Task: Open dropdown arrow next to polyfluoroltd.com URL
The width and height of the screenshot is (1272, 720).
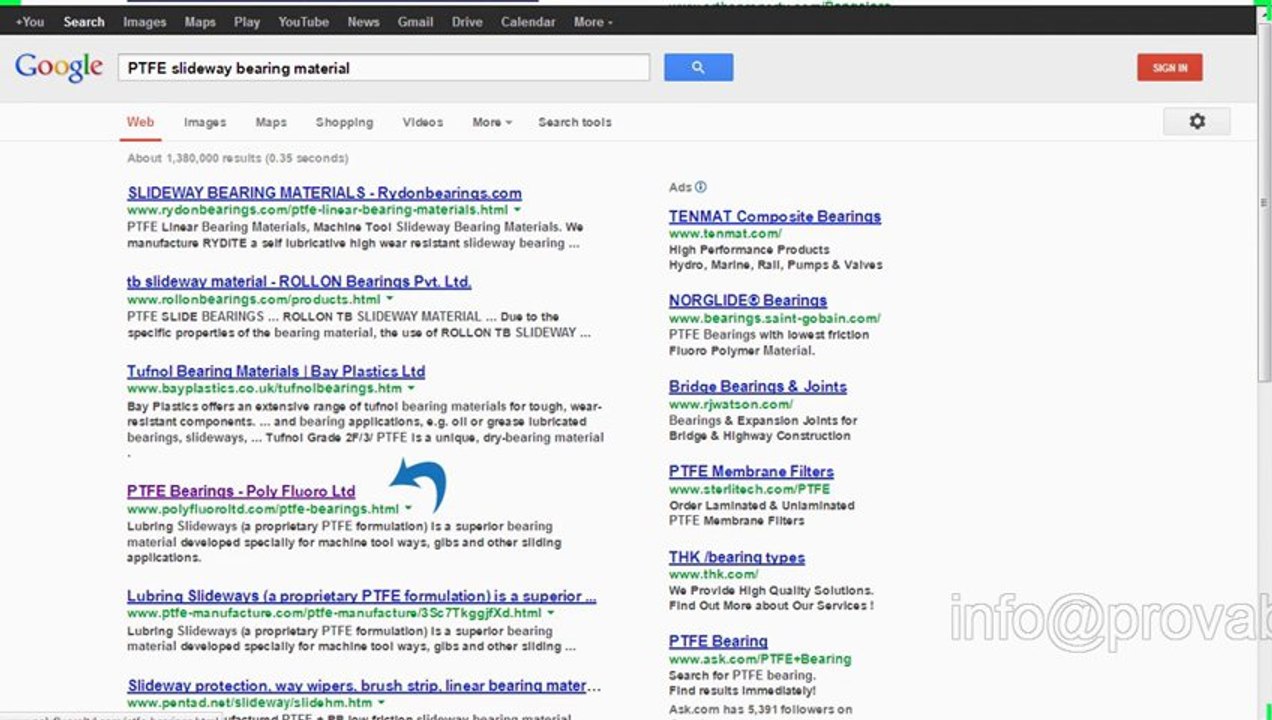Action: (408, 509)
